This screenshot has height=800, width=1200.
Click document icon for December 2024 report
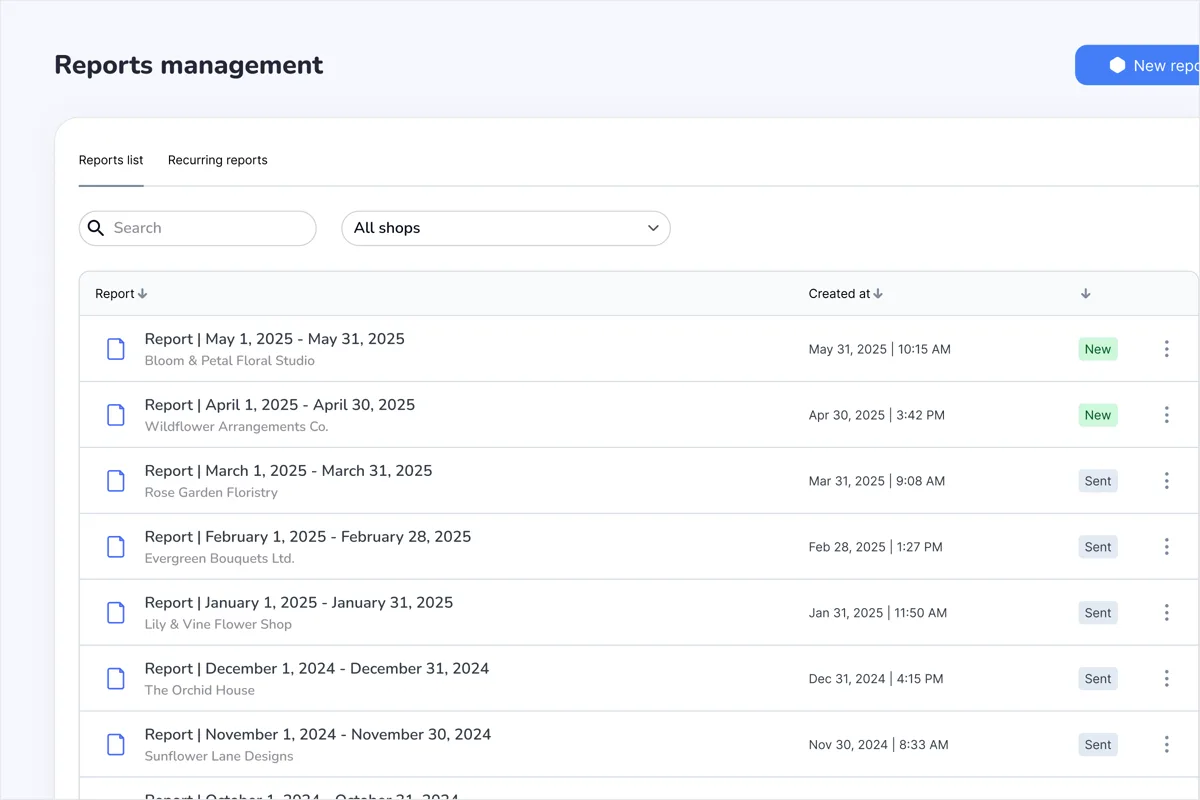116,679
